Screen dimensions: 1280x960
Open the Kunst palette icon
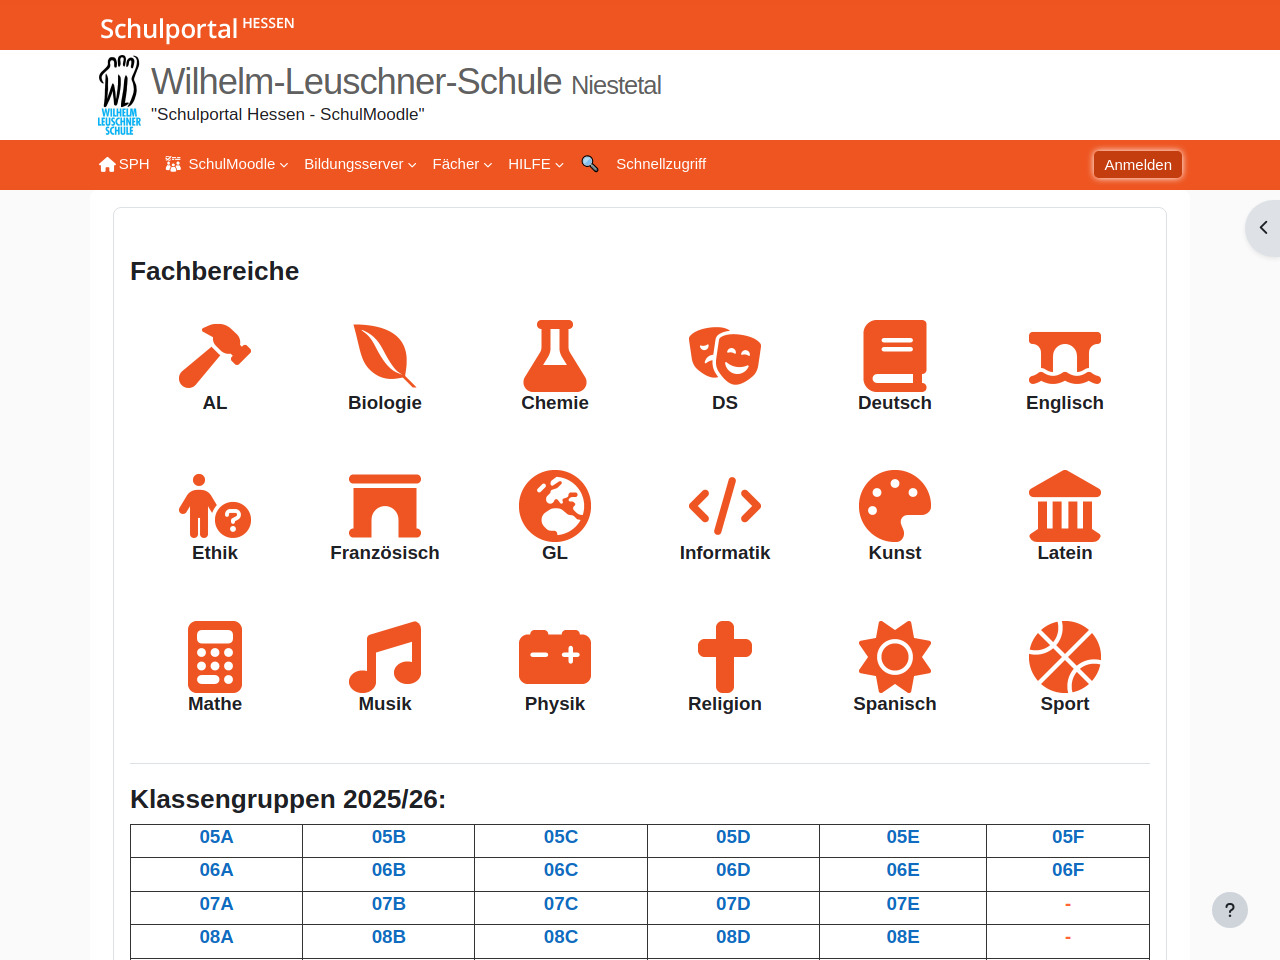click(x=895, y=506)
